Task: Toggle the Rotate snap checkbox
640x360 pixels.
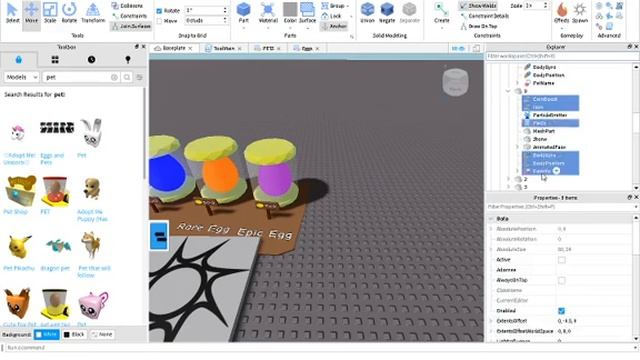Action: click(x=160, y=11)
